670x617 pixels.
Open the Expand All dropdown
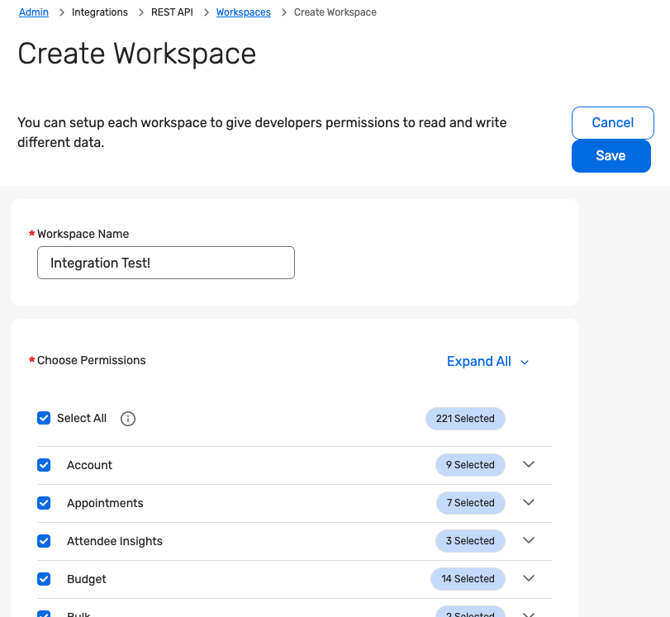(488, 362)
